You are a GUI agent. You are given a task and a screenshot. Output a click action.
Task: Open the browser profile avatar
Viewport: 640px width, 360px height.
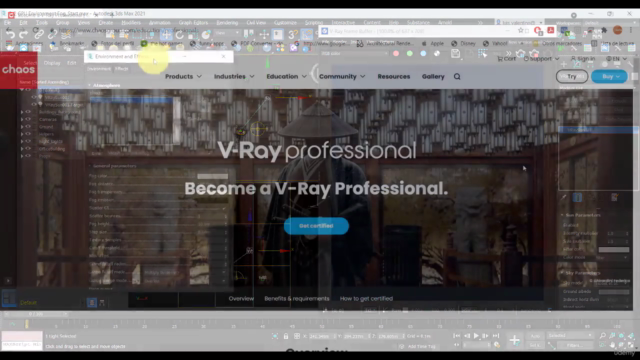tap(618, 30)
